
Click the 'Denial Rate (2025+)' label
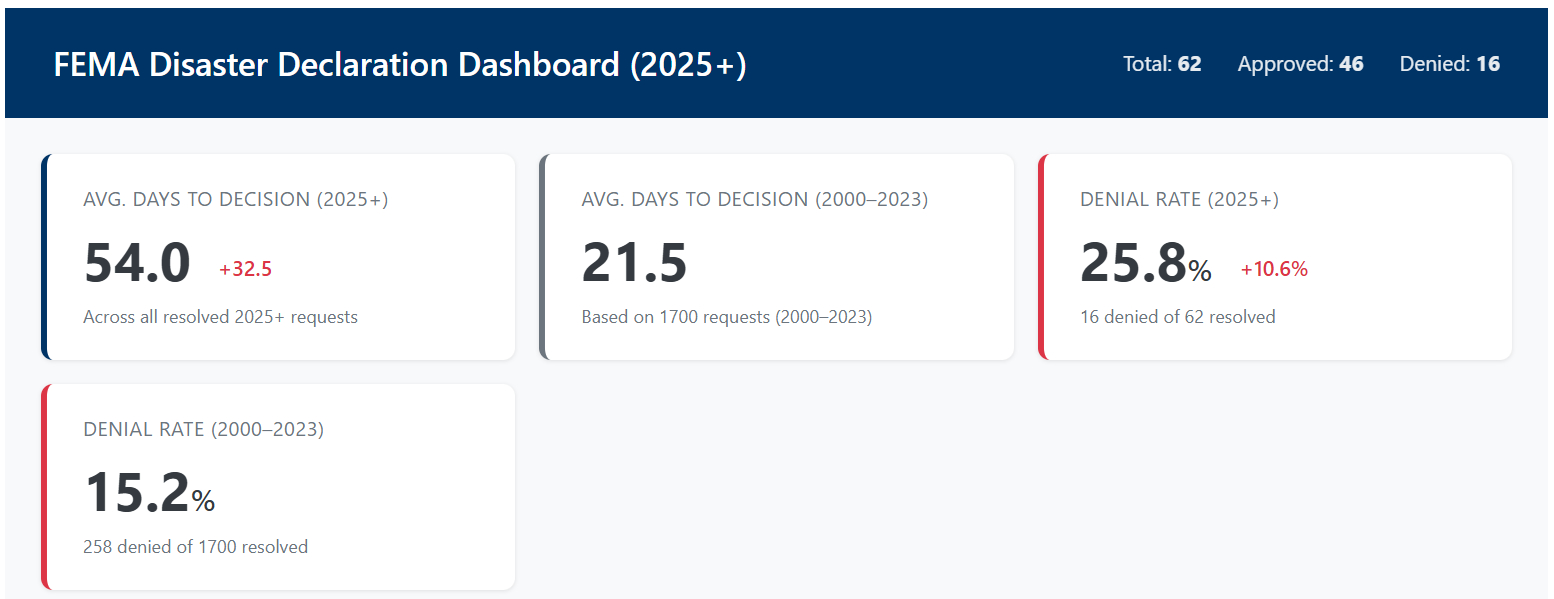(x=1179, y=199)
